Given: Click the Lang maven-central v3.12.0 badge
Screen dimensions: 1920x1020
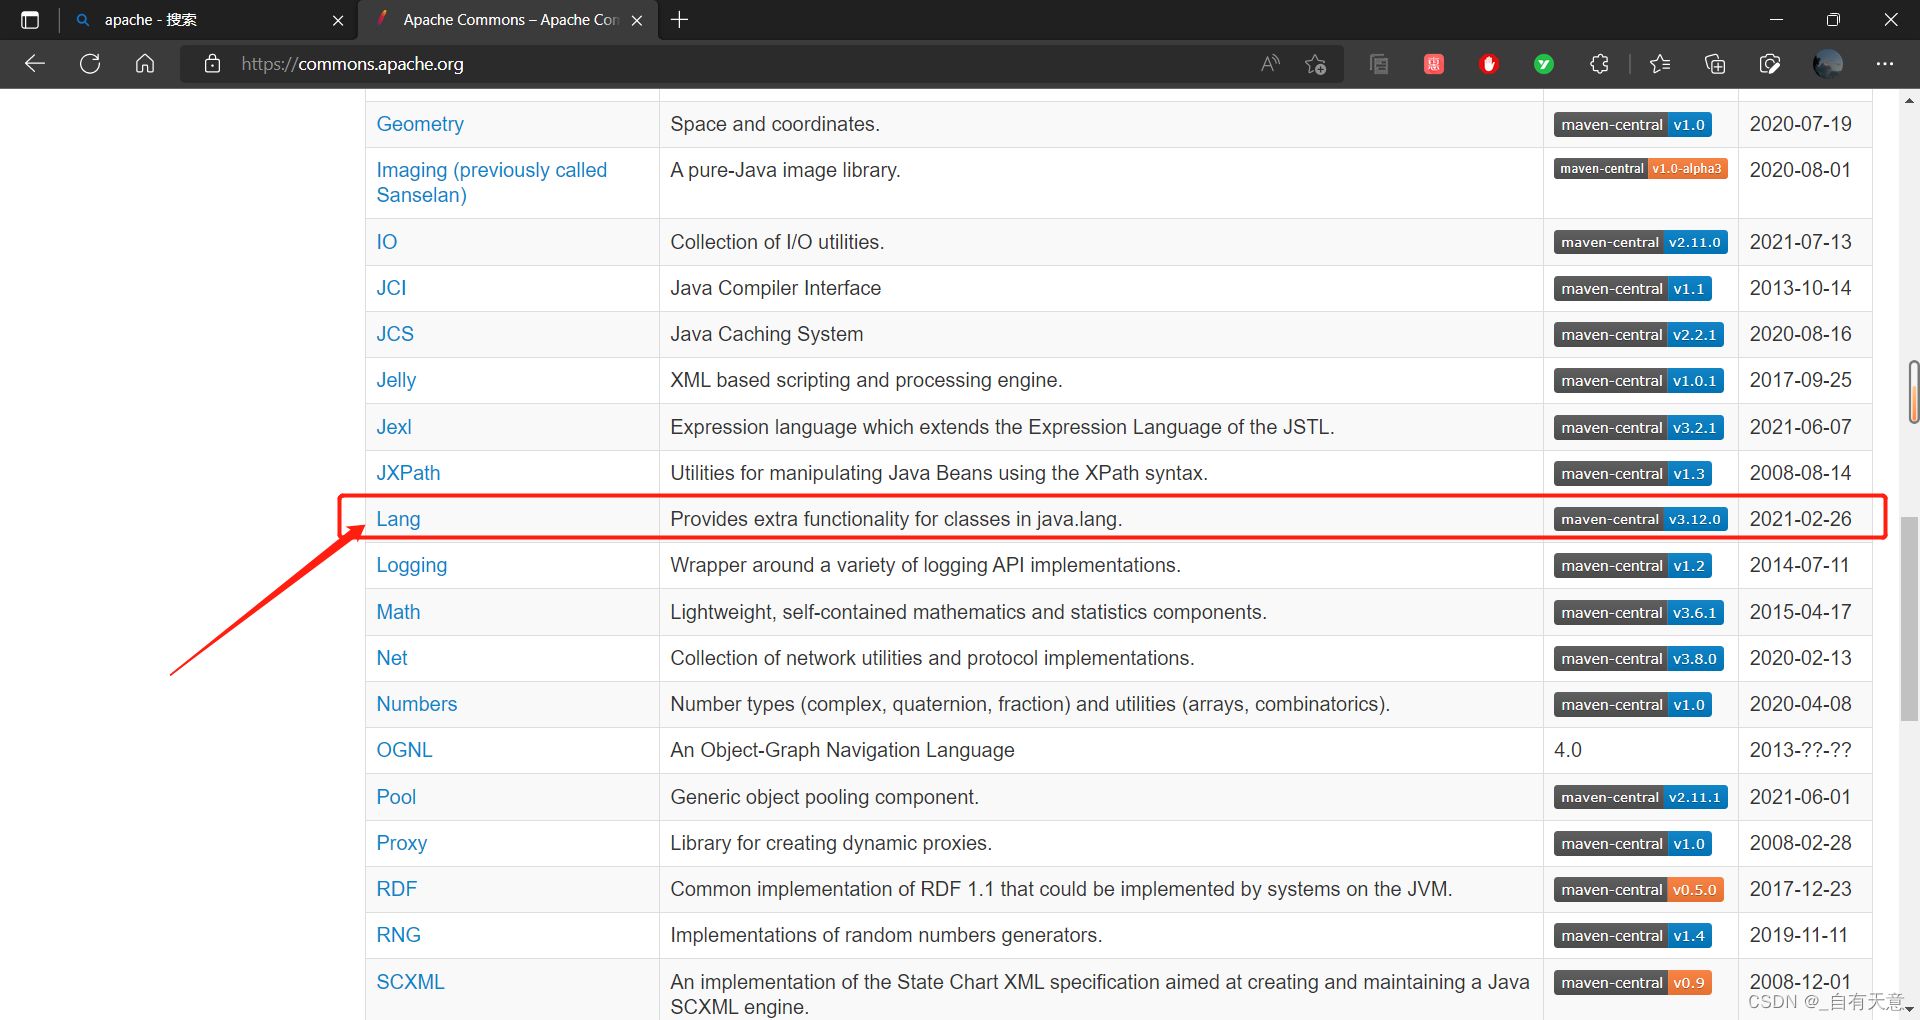Looking at the screenshot, I should 1641,519.
